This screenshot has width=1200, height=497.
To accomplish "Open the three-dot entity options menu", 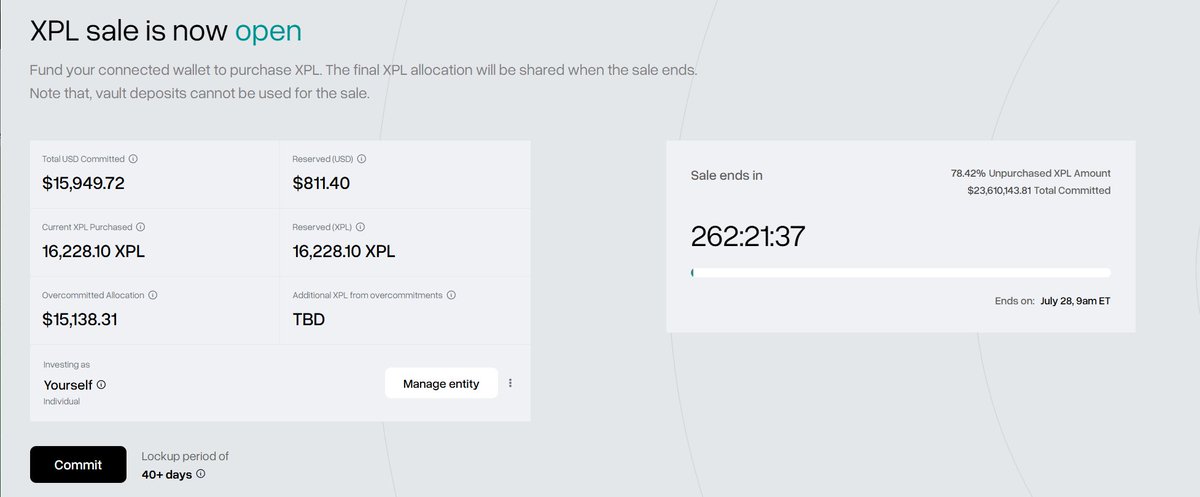I will pos(510,383).
